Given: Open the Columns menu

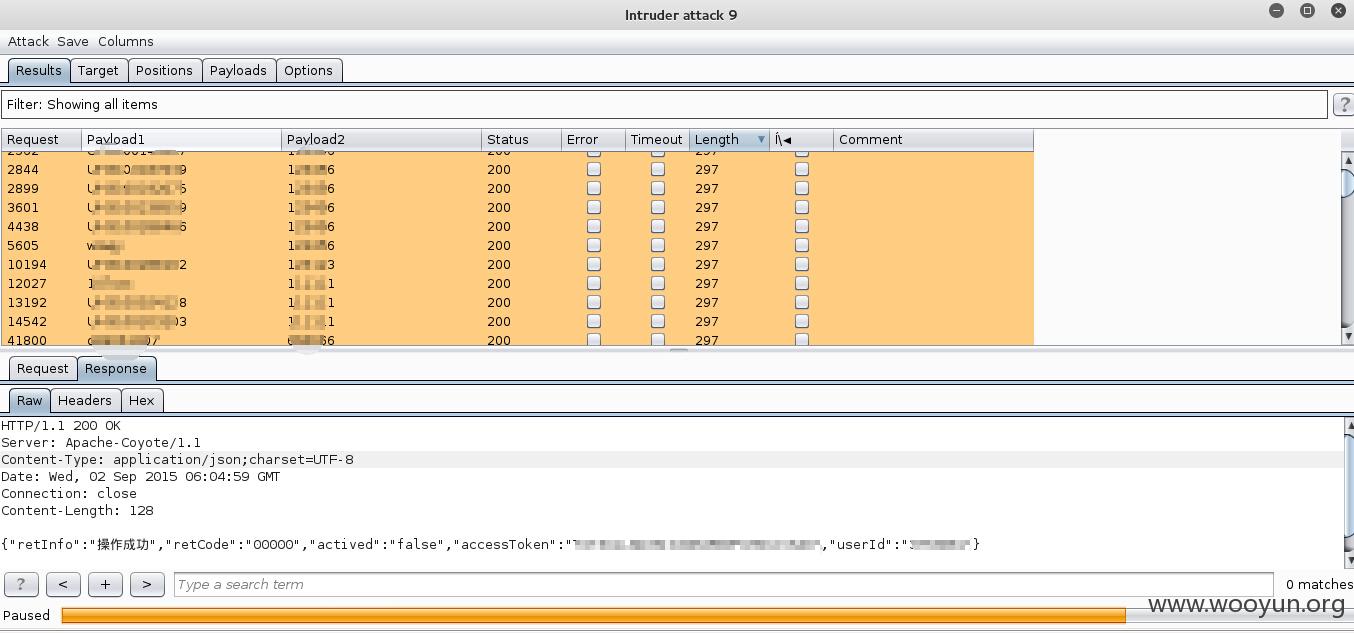Looking at the screenshot, I should click(x=126, y=41).
